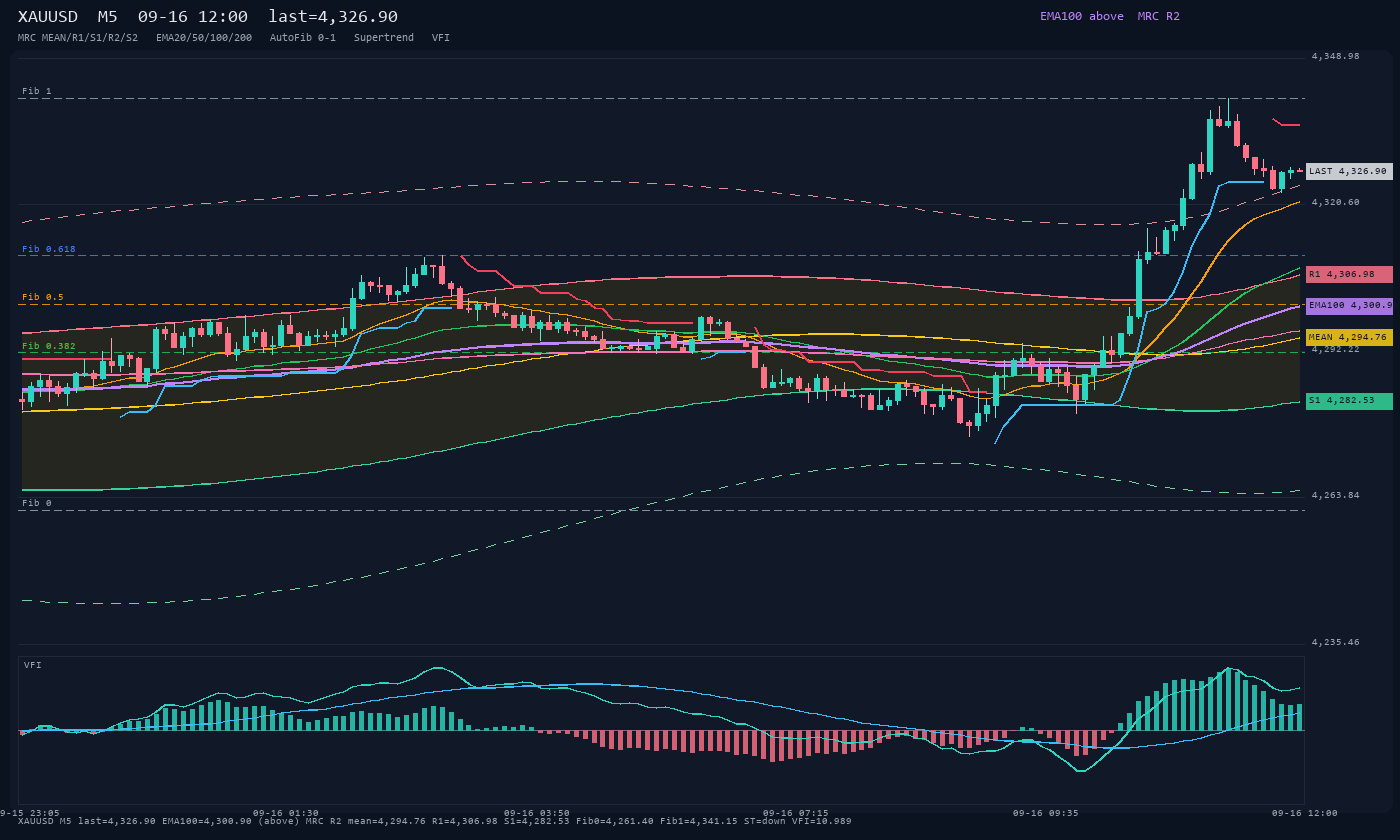Click the "09-16 09:35" time axis label
The height and width of the screenshot is (840, 1400).
coord(1046,813)
